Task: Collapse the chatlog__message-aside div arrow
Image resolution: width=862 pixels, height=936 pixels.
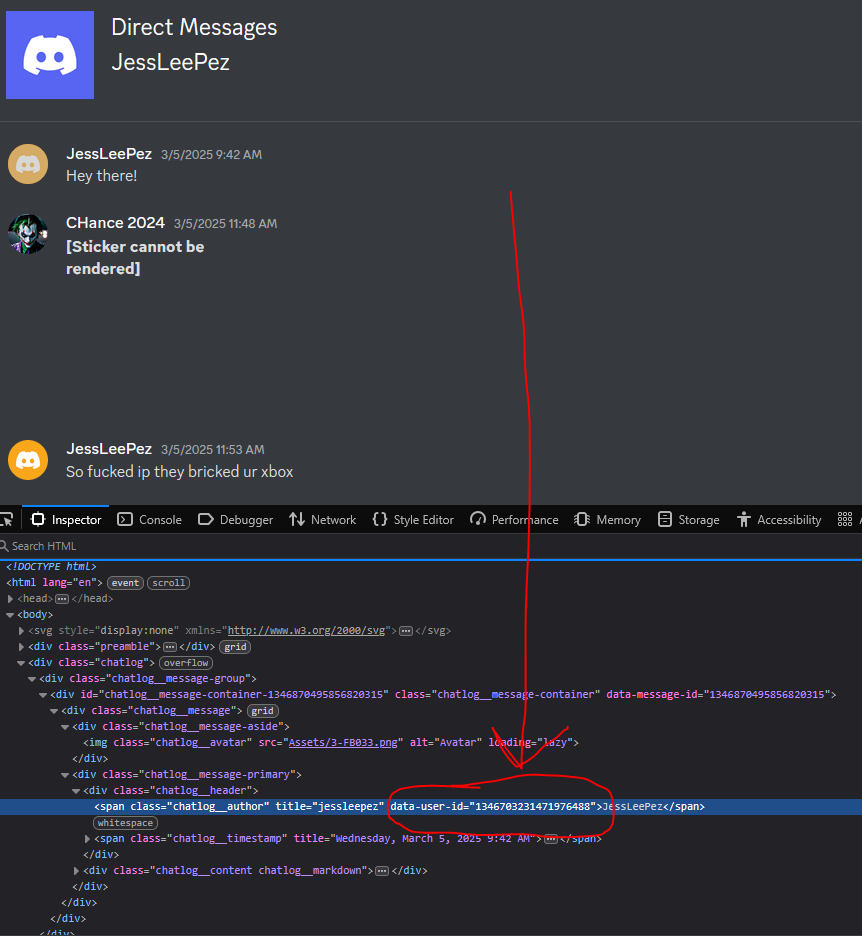Action: pos(65,726)
